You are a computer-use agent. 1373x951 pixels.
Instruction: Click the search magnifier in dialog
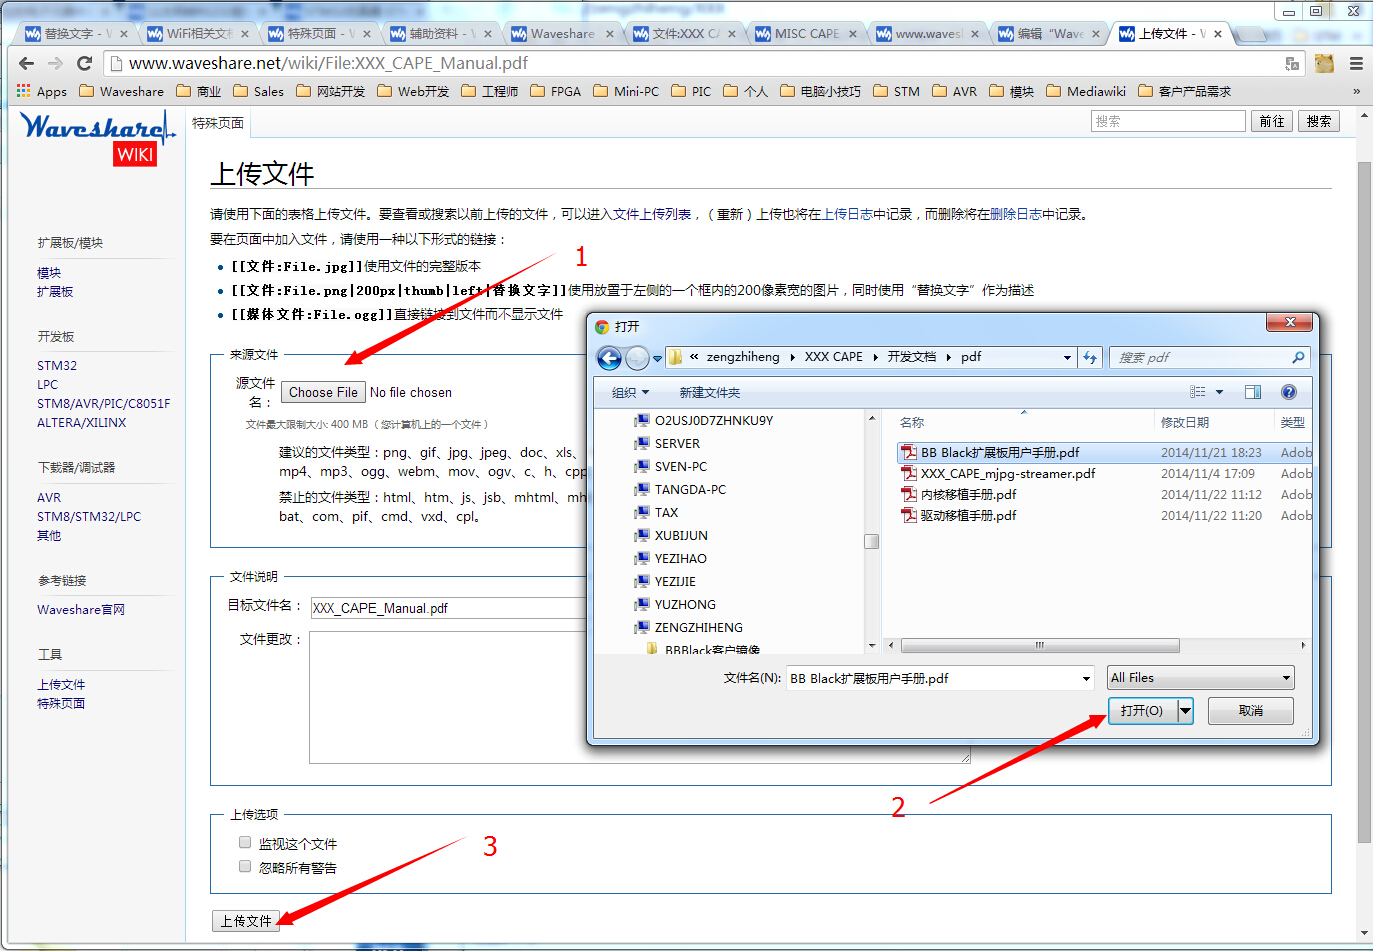[1298, 357]
